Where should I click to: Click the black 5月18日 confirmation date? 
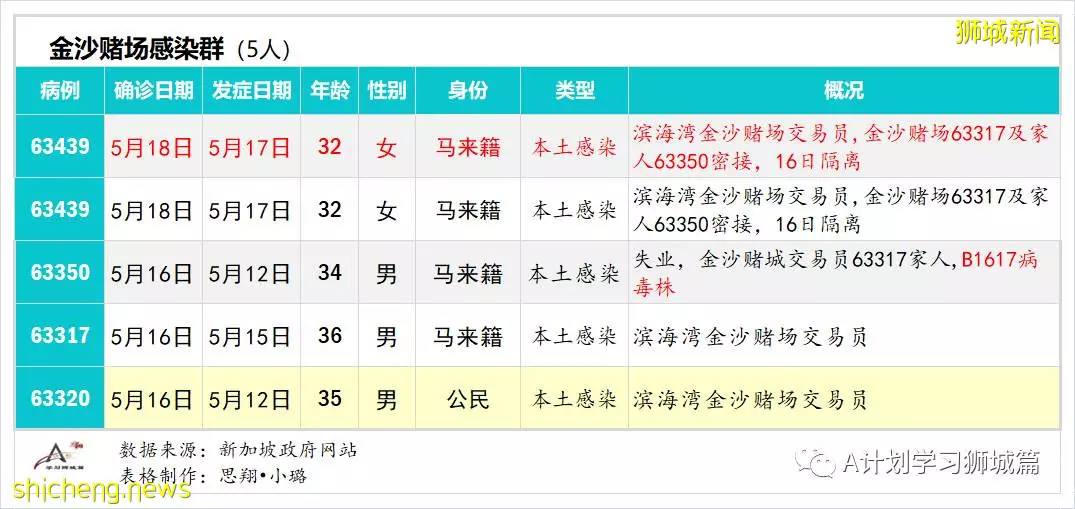coord(152,211)
